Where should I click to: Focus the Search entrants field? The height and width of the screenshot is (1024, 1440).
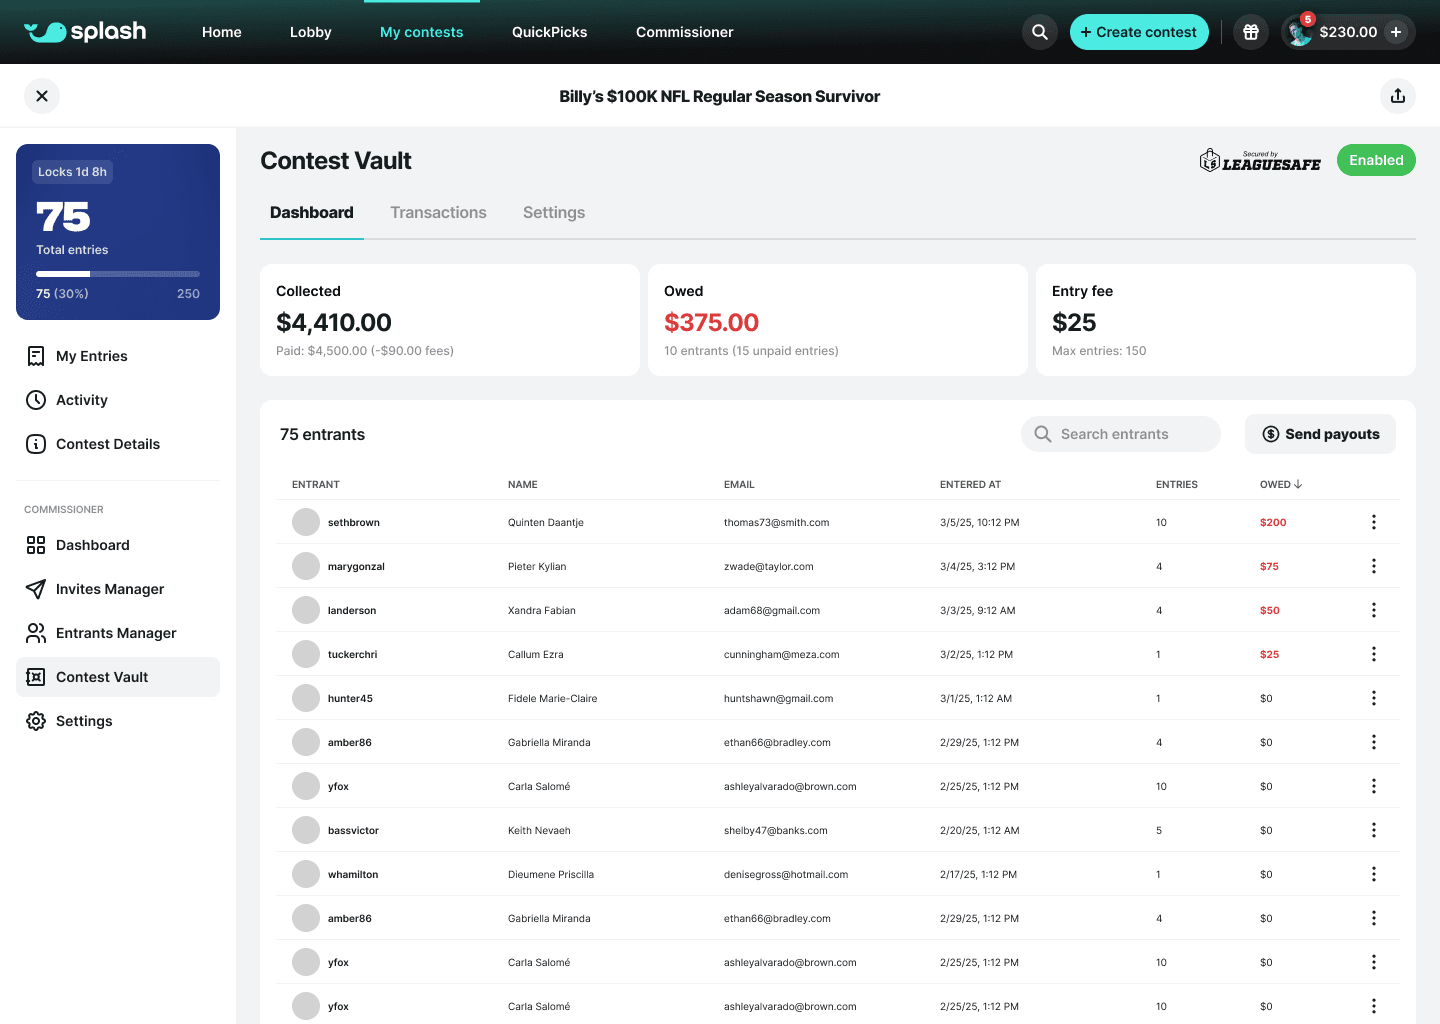click(1121, 434)
